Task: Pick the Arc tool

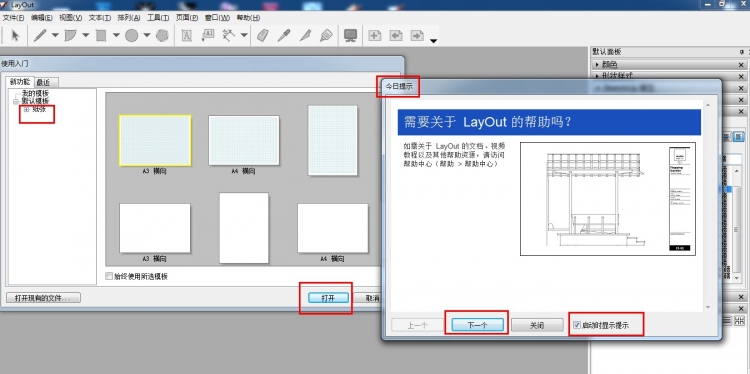Action: (71, 35)
